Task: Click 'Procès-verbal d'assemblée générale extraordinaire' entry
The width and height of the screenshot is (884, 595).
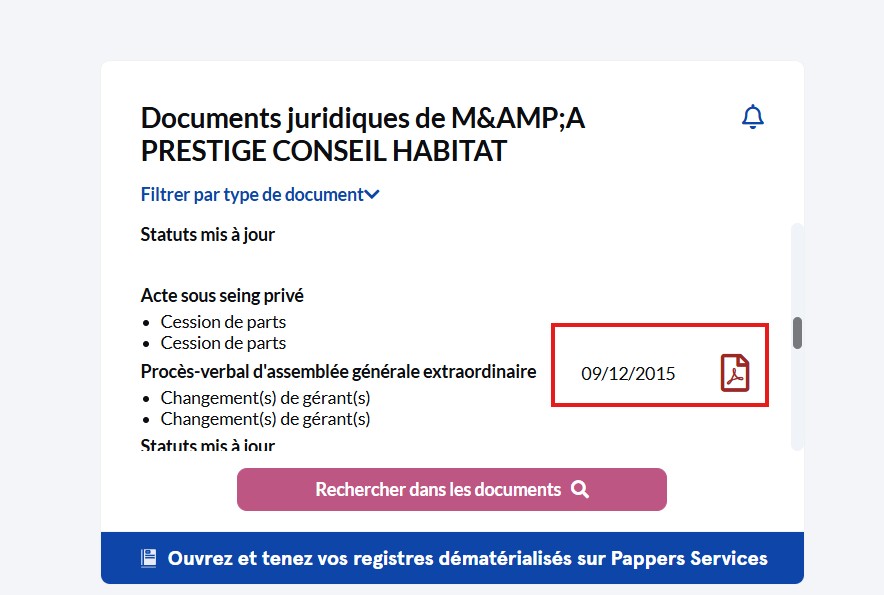Action: (x=338, y=372)
